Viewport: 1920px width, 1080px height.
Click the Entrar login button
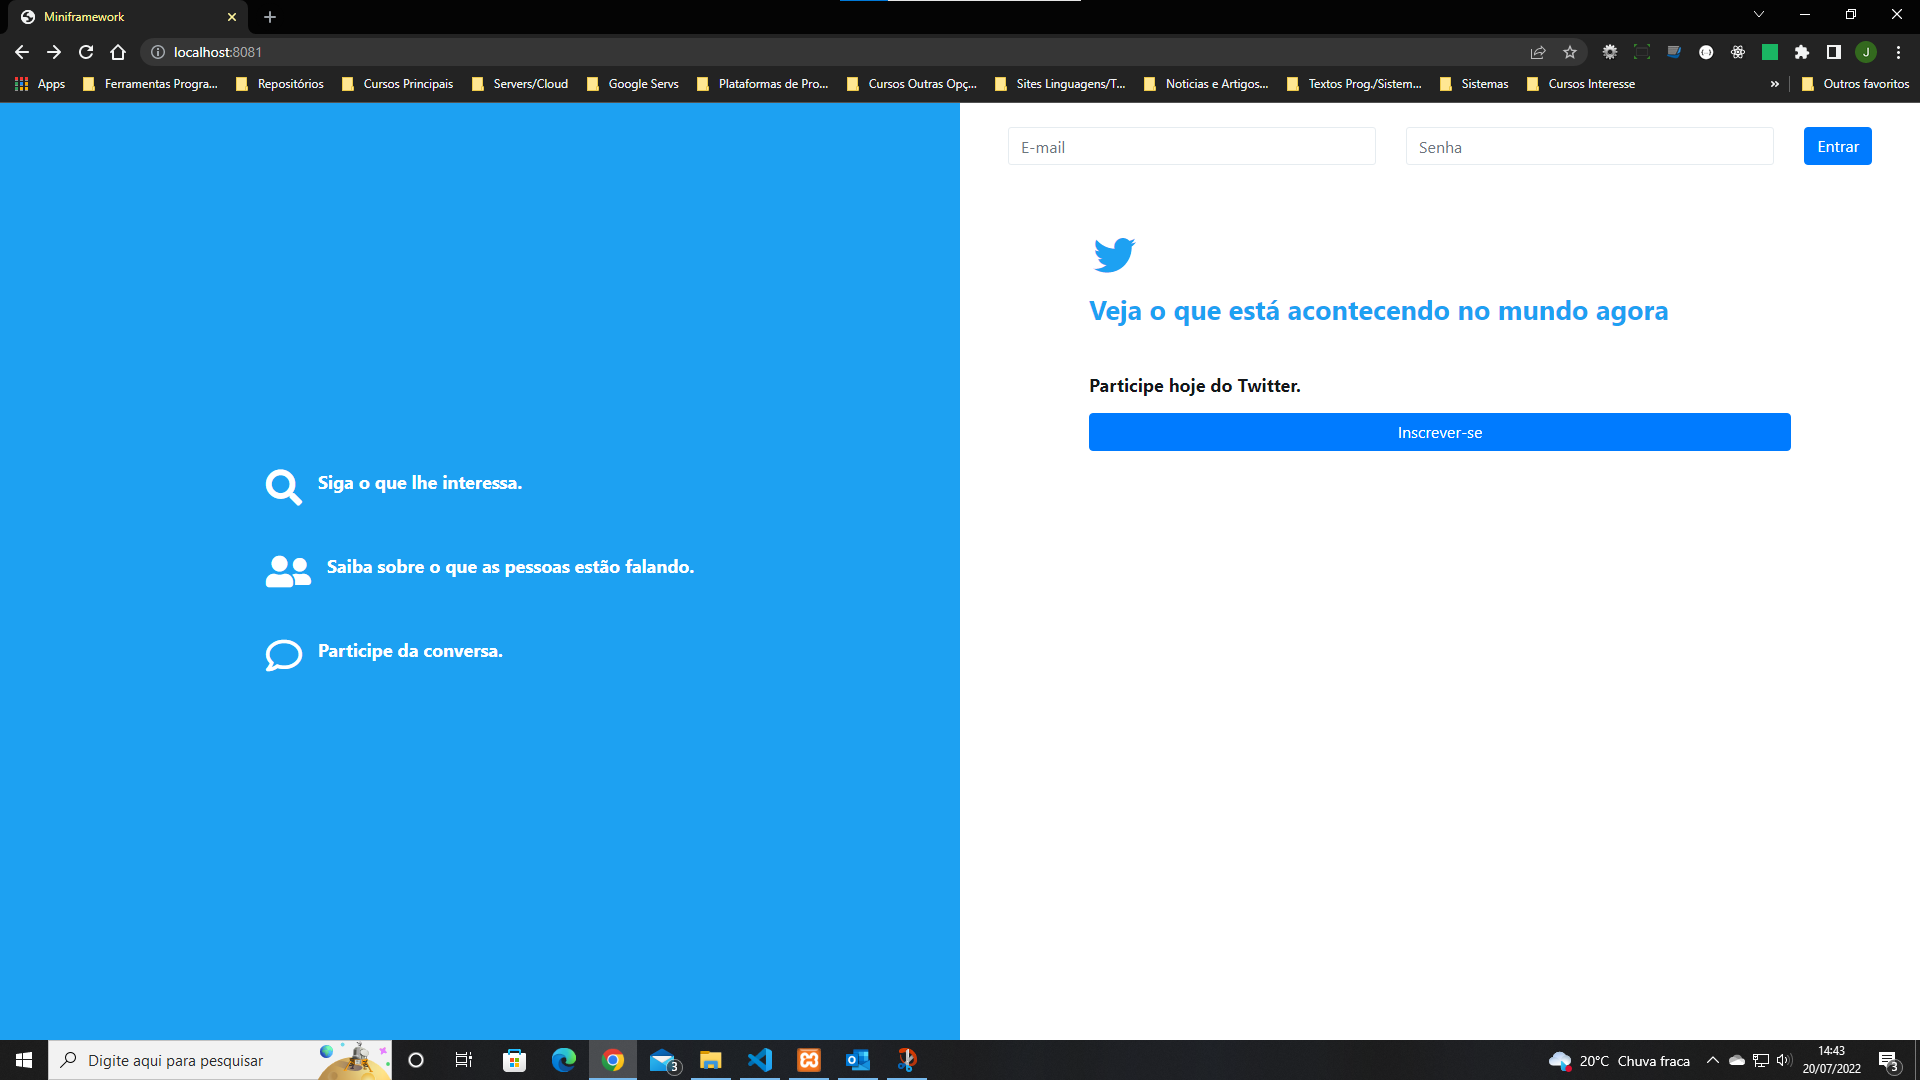[1838, 146]
